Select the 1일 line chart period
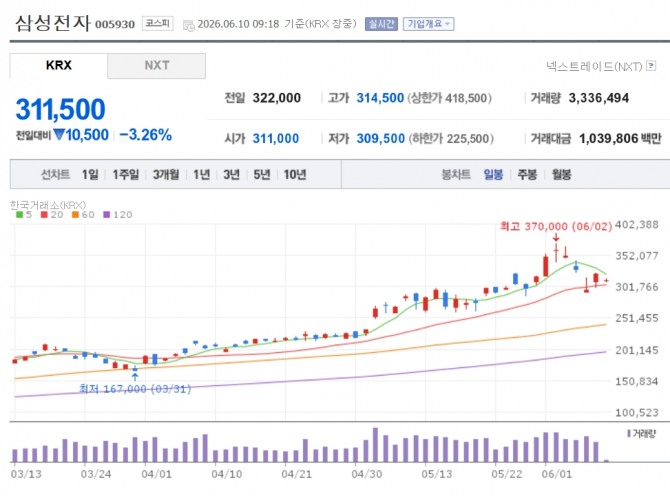 point(90,174)
